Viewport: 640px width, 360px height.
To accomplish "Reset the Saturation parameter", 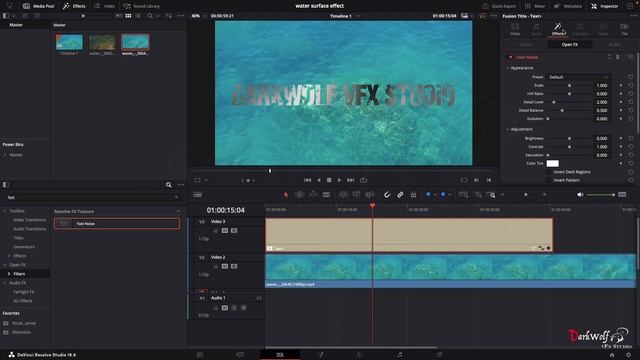I will [631, 155].
